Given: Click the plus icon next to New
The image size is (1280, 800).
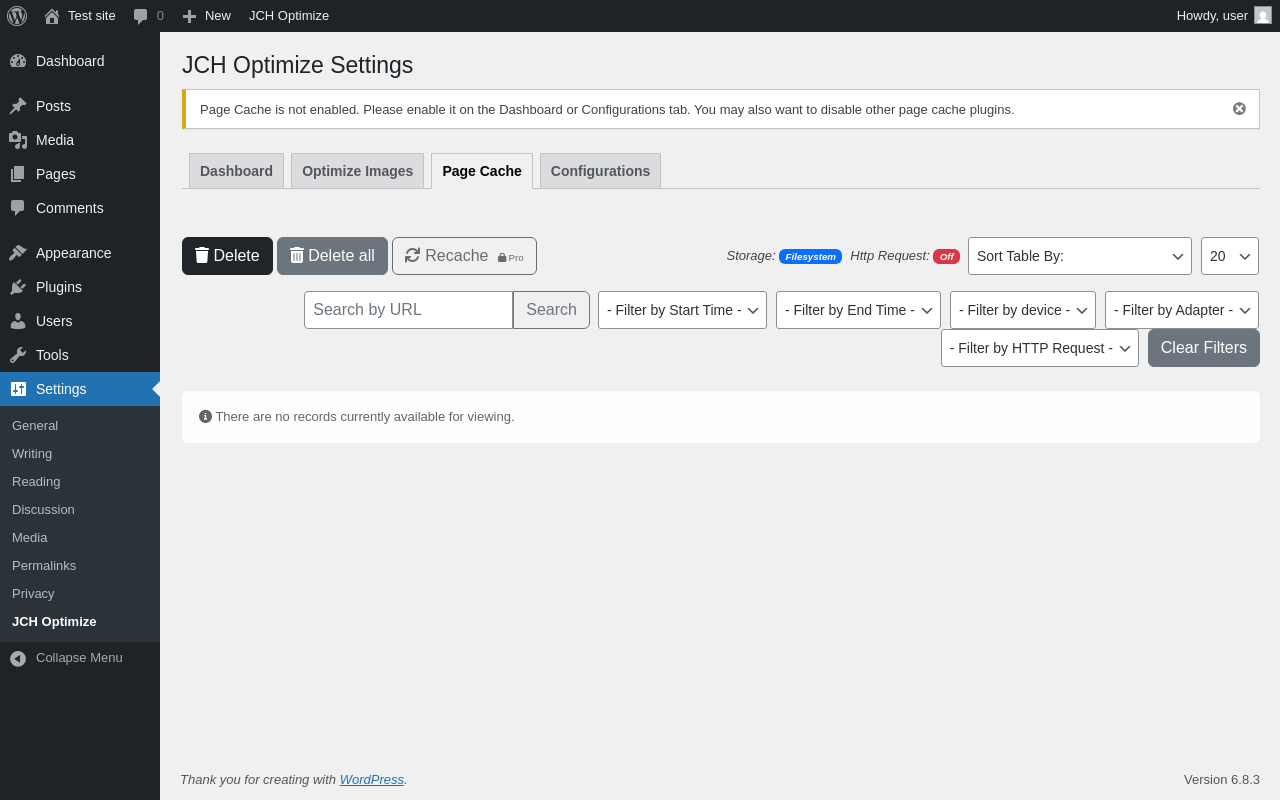Looking at the screenshot, I should pyautogui.click(x=189, y=16).
